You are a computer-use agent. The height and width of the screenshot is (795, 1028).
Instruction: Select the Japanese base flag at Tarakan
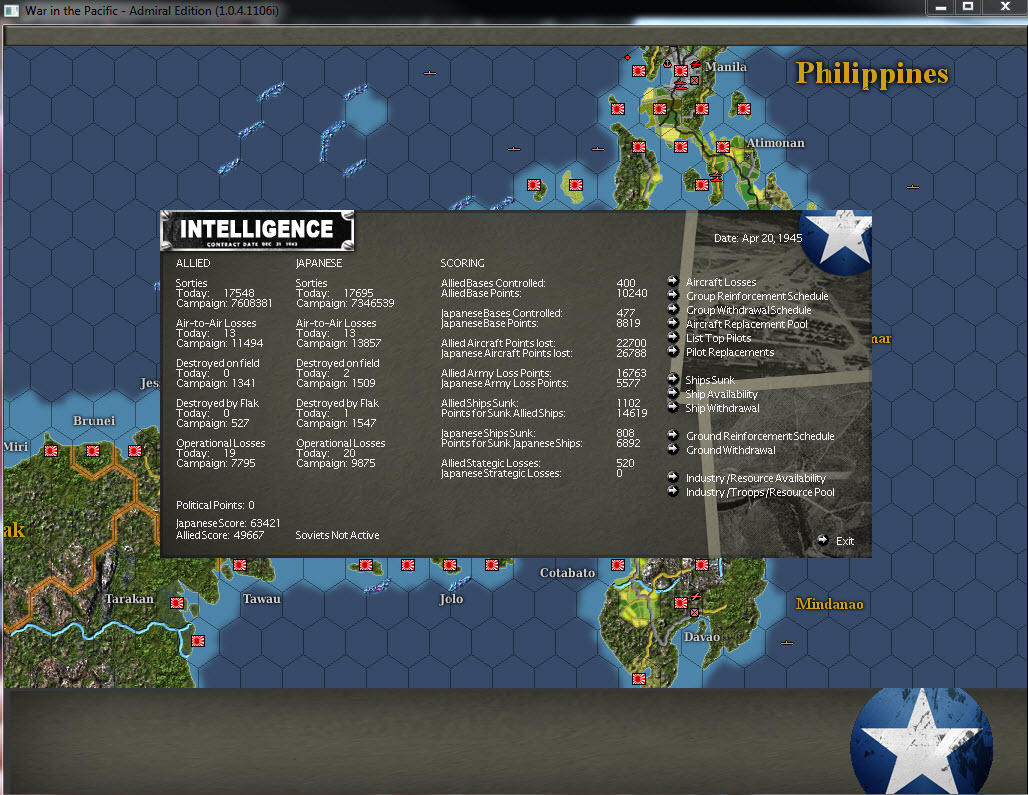[177, 602]
